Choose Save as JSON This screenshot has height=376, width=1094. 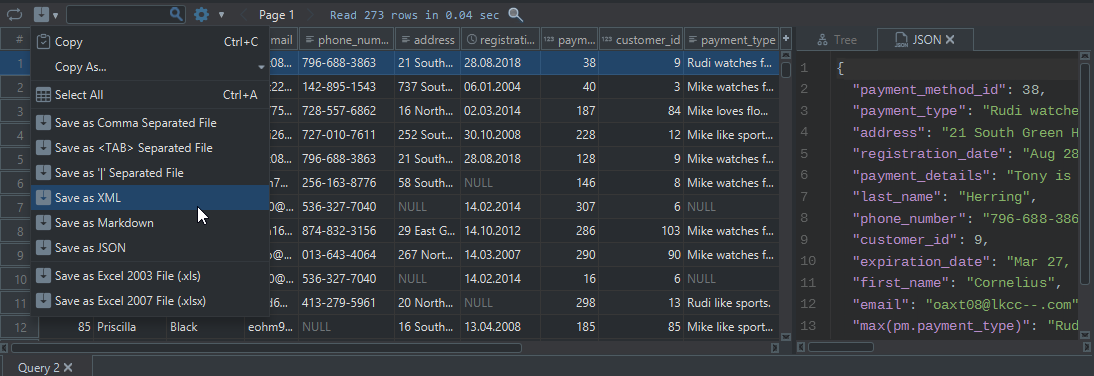(150, 248)
